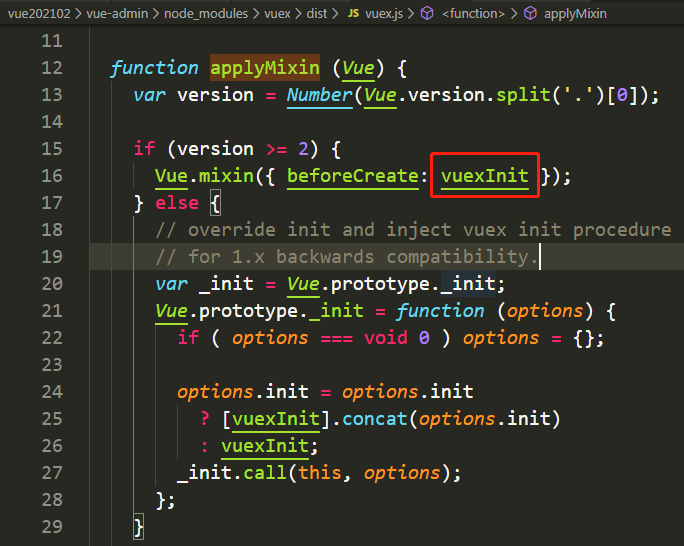This screenshot has height=546, width=684.
Task: Select vuex.js in the breadcrumb
Action: 384,14
